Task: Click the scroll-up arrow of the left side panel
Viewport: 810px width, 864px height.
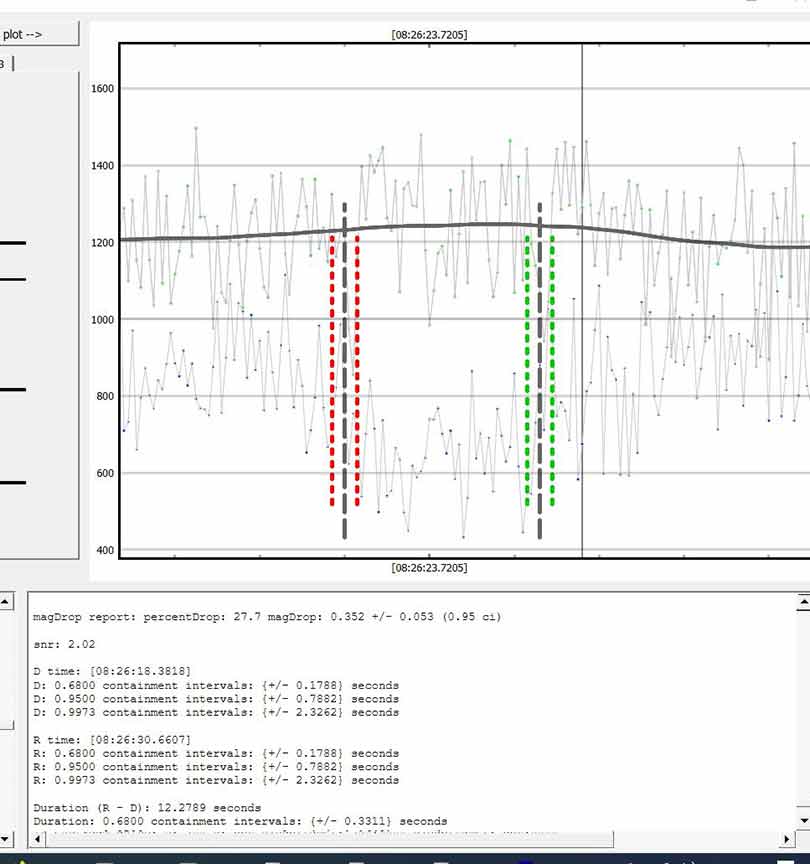Action: 6,601
